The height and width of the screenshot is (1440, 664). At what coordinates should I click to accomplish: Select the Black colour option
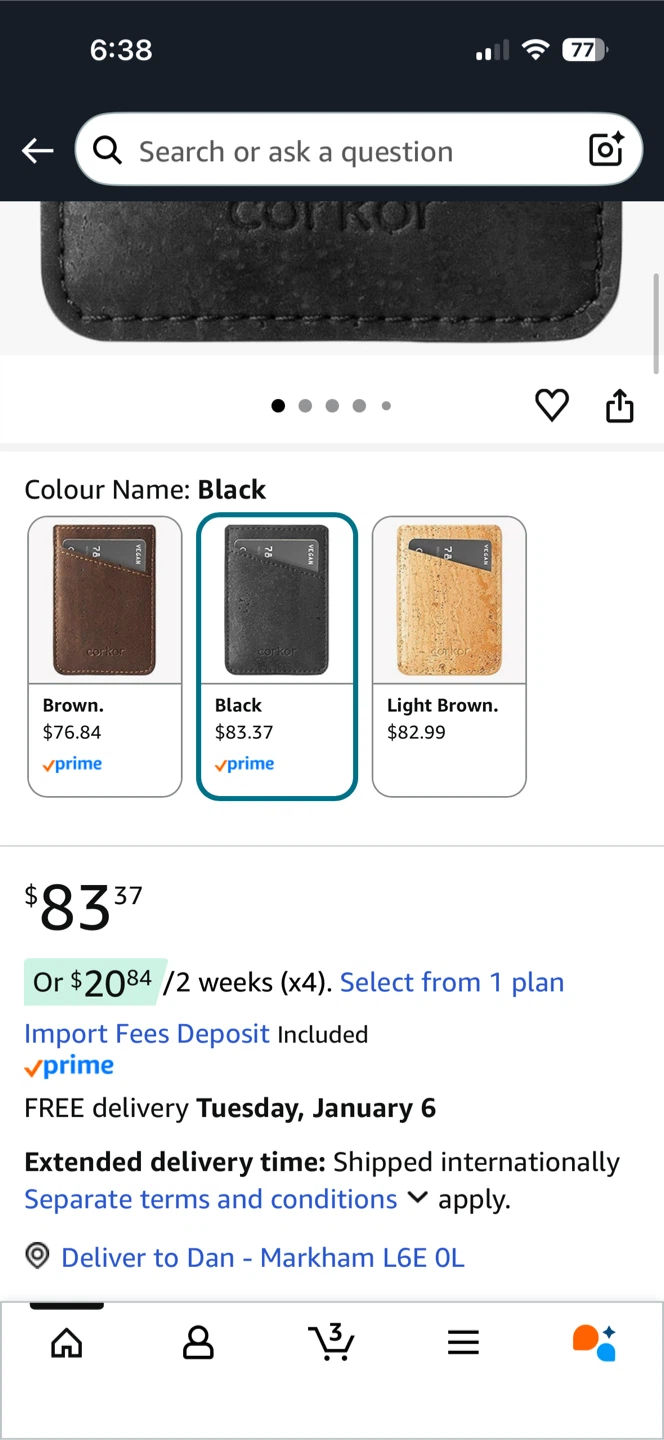point(277,656)
